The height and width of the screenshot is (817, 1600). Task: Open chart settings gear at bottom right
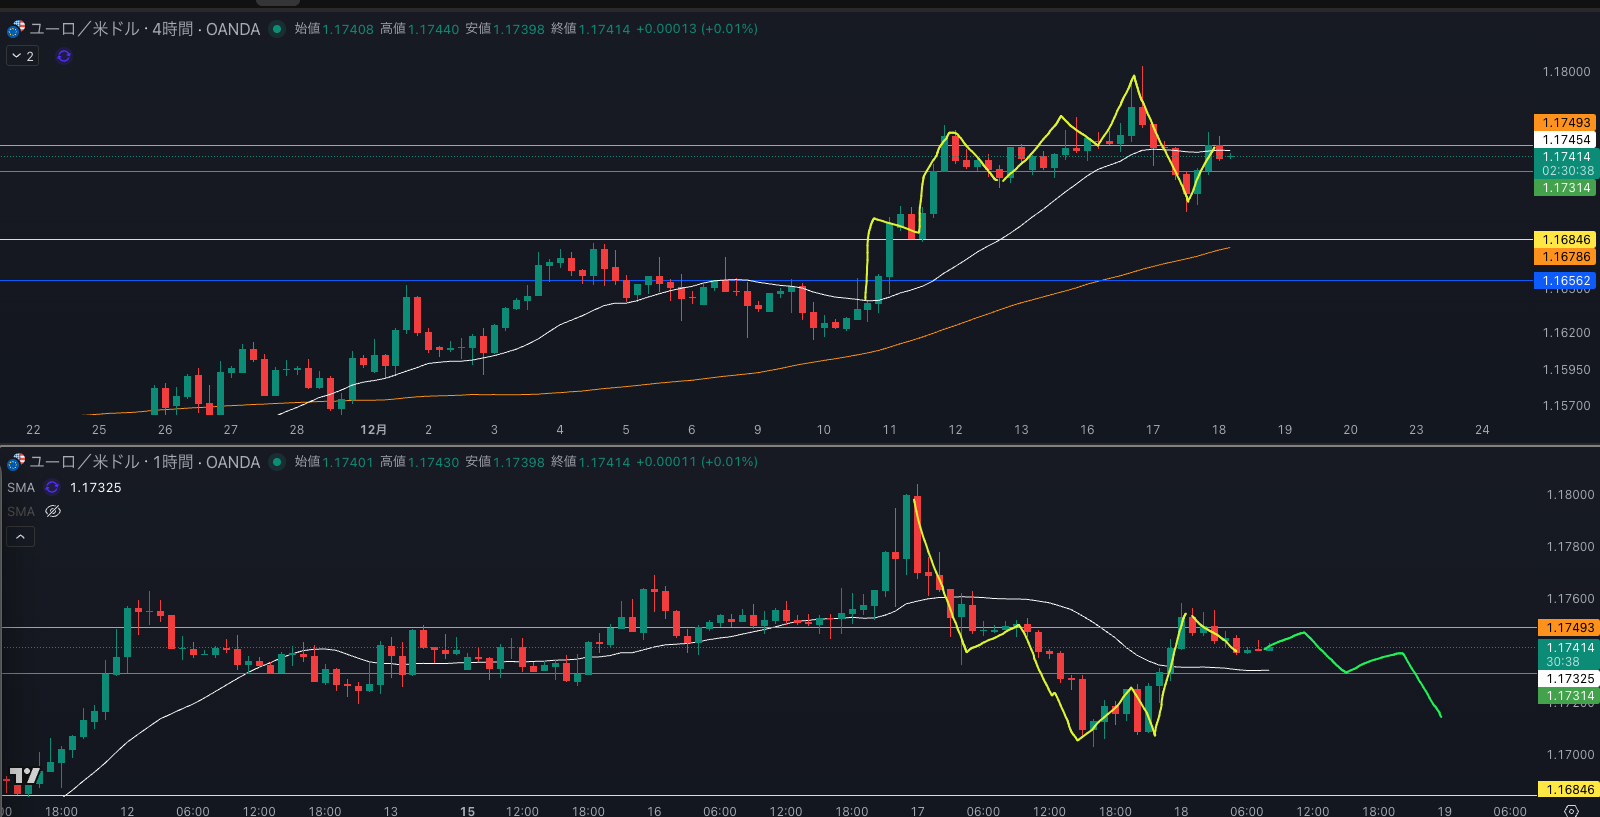[x=1571, y=810]
